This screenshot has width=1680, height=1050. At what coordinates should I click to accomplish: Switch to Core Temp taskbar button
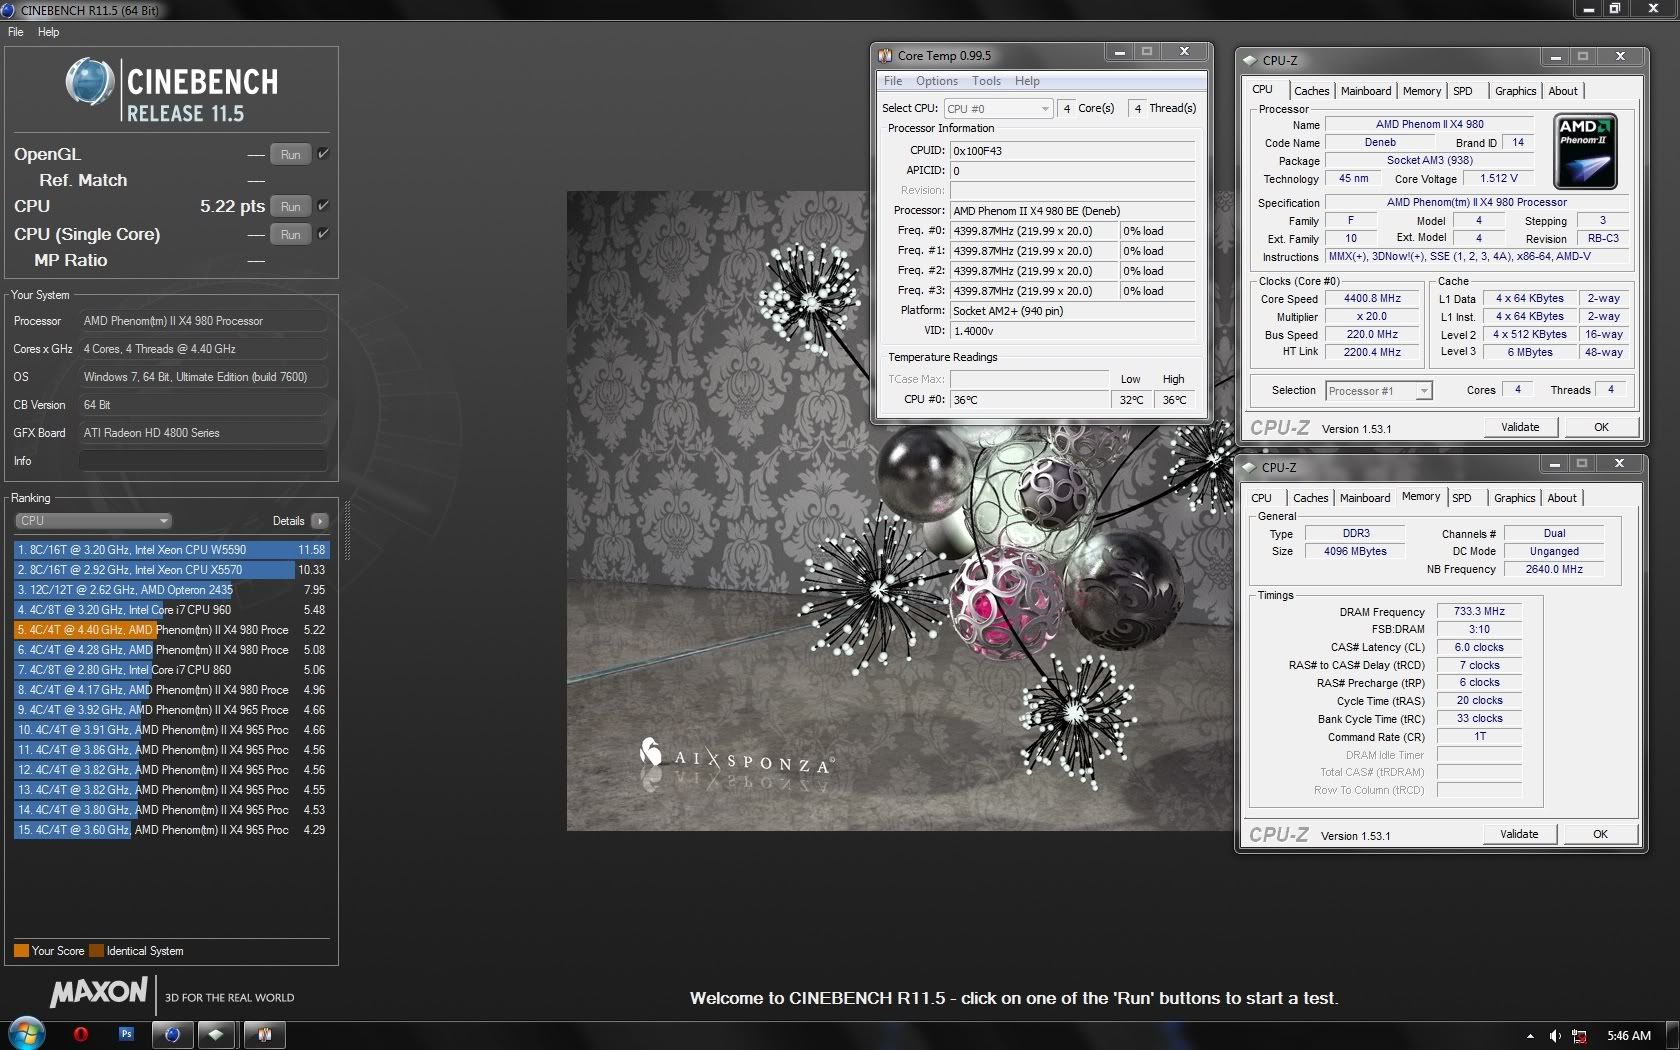click(264, 1034)
